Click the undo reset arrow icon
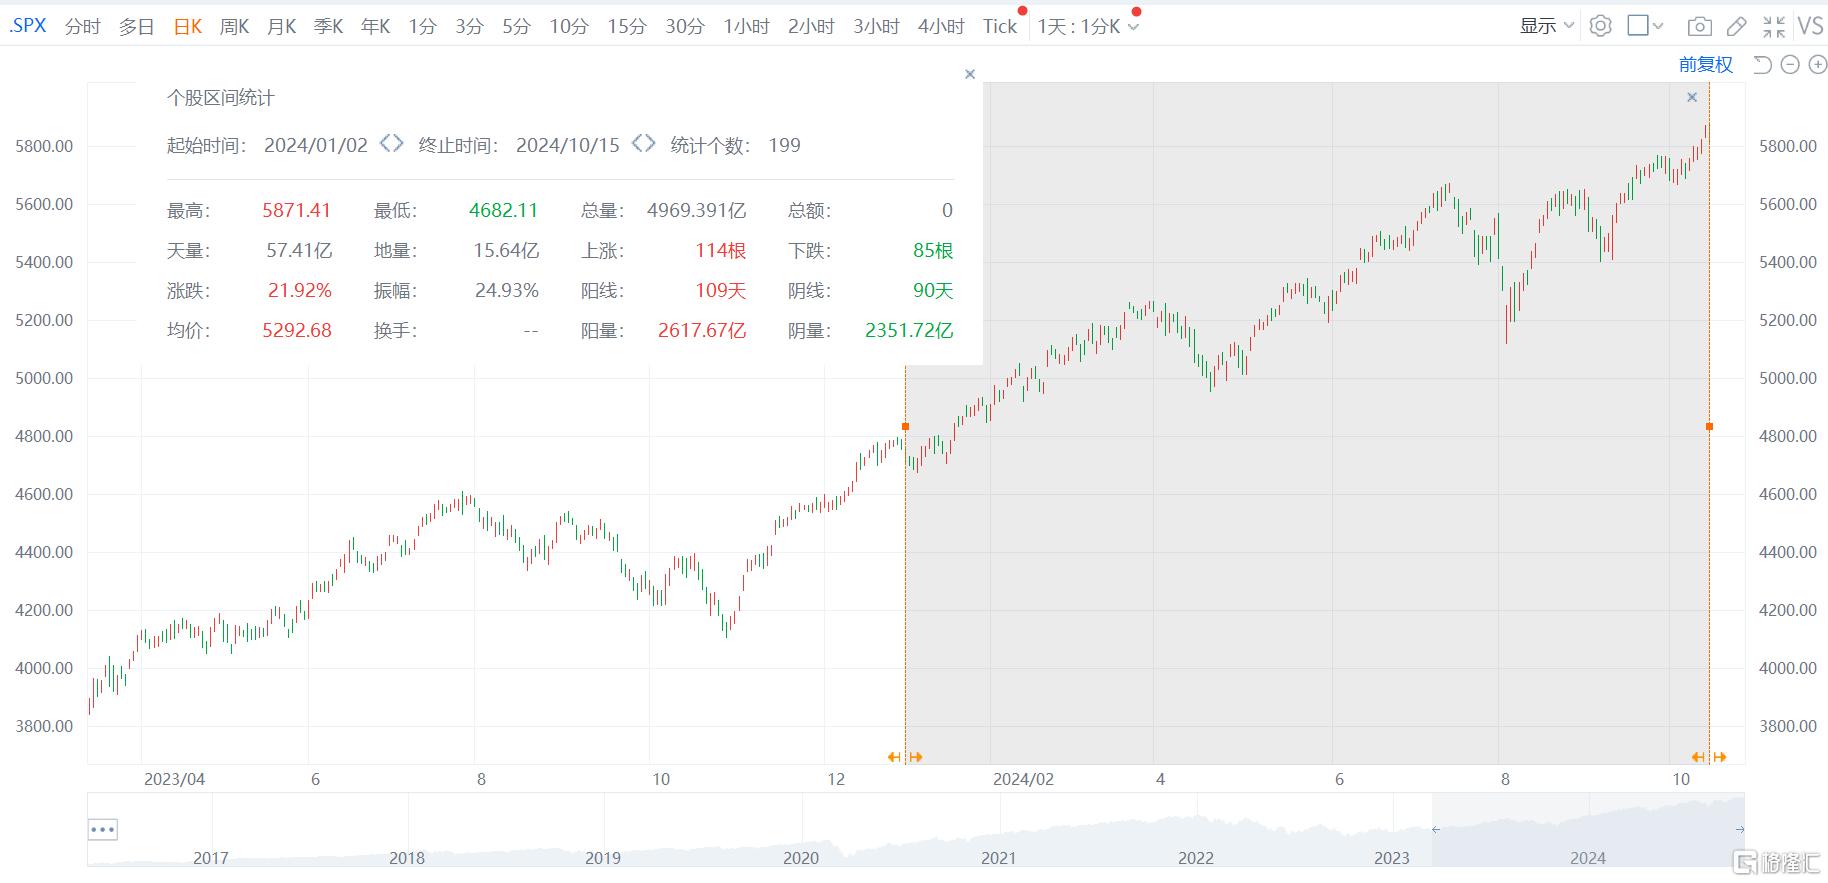The width and height of the screenshot is (1828, 883). point(1762,65)
